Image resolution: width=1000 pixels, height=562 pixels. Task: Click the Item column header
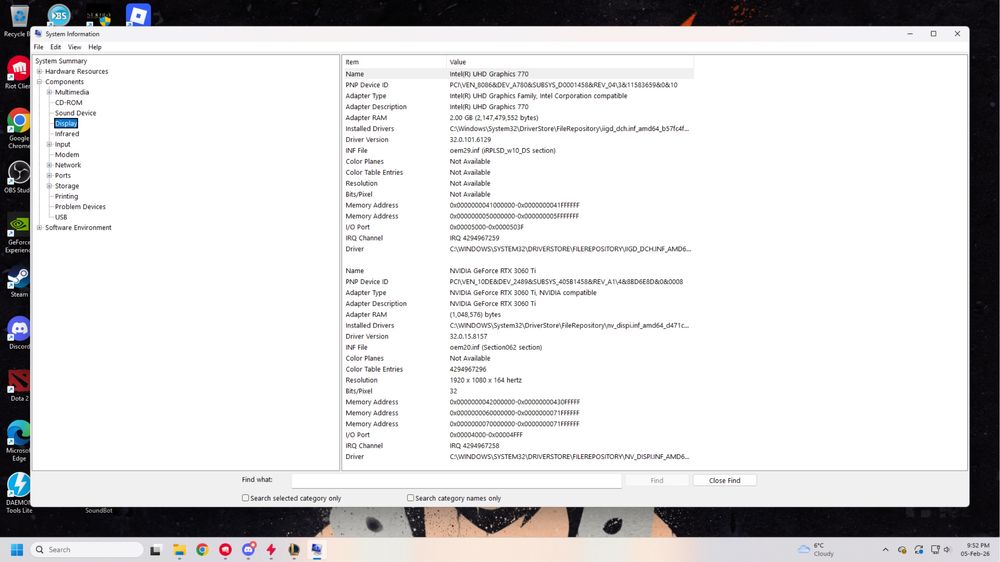coord(394,62)
